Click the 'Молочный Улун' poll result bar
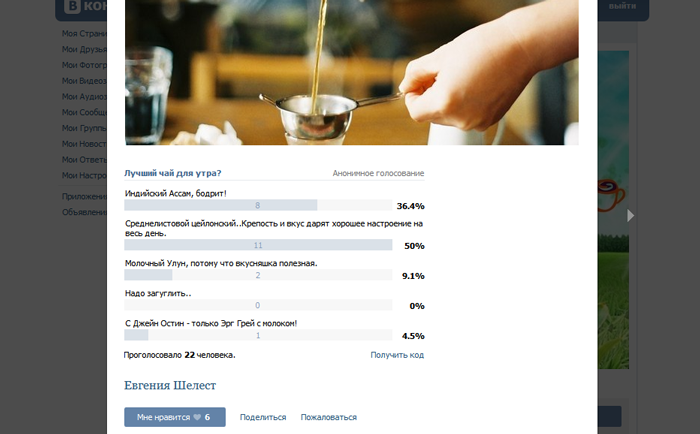This screenshot has width=700, height=434. (x=257, y=275)
